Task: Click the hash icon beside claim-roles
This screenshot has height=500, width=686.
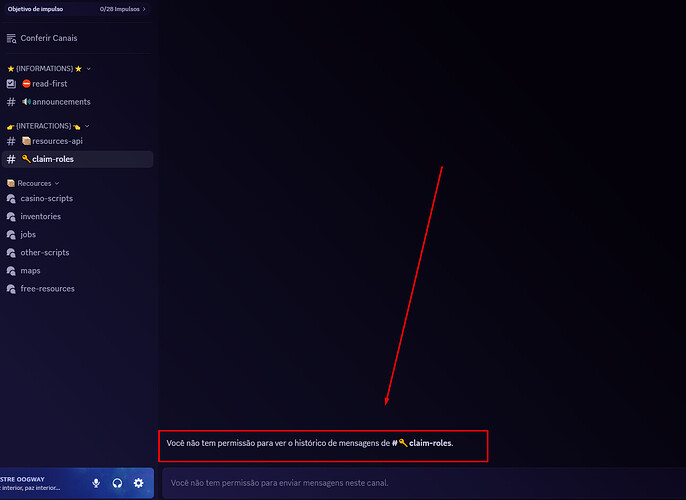Action: (x=11, y=159)
